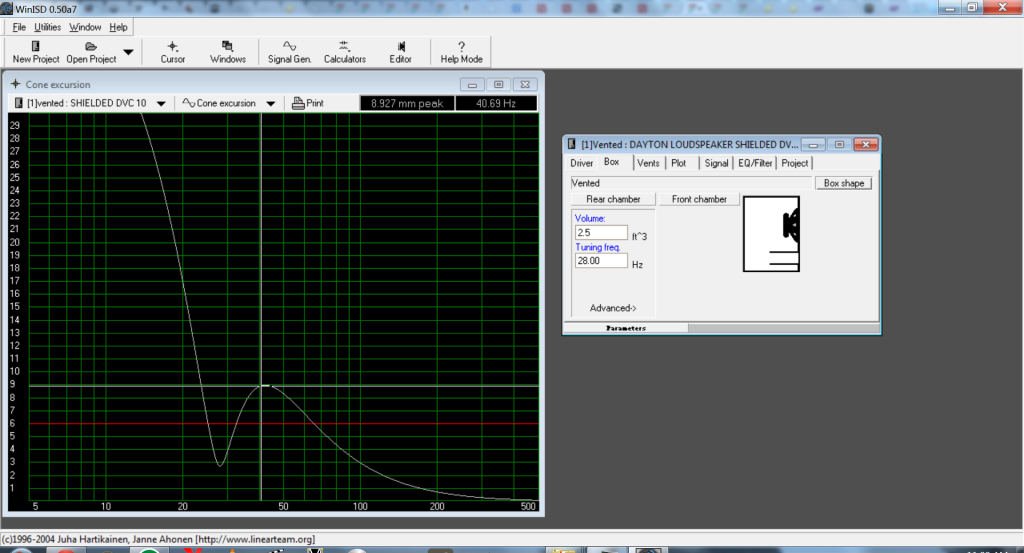Viewport: 1024px width, 553px height.
Task: Click the Box shape button
Action: coord(843,183)
